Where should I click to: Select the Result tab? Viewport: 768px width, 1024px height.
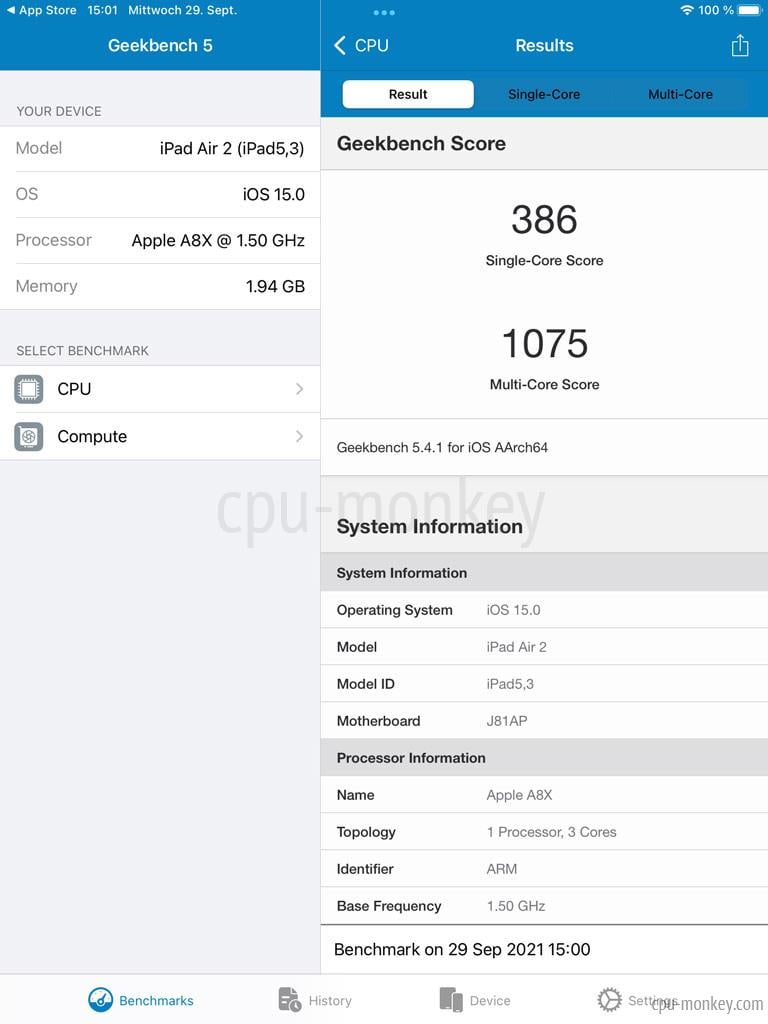tap(408, 94)
